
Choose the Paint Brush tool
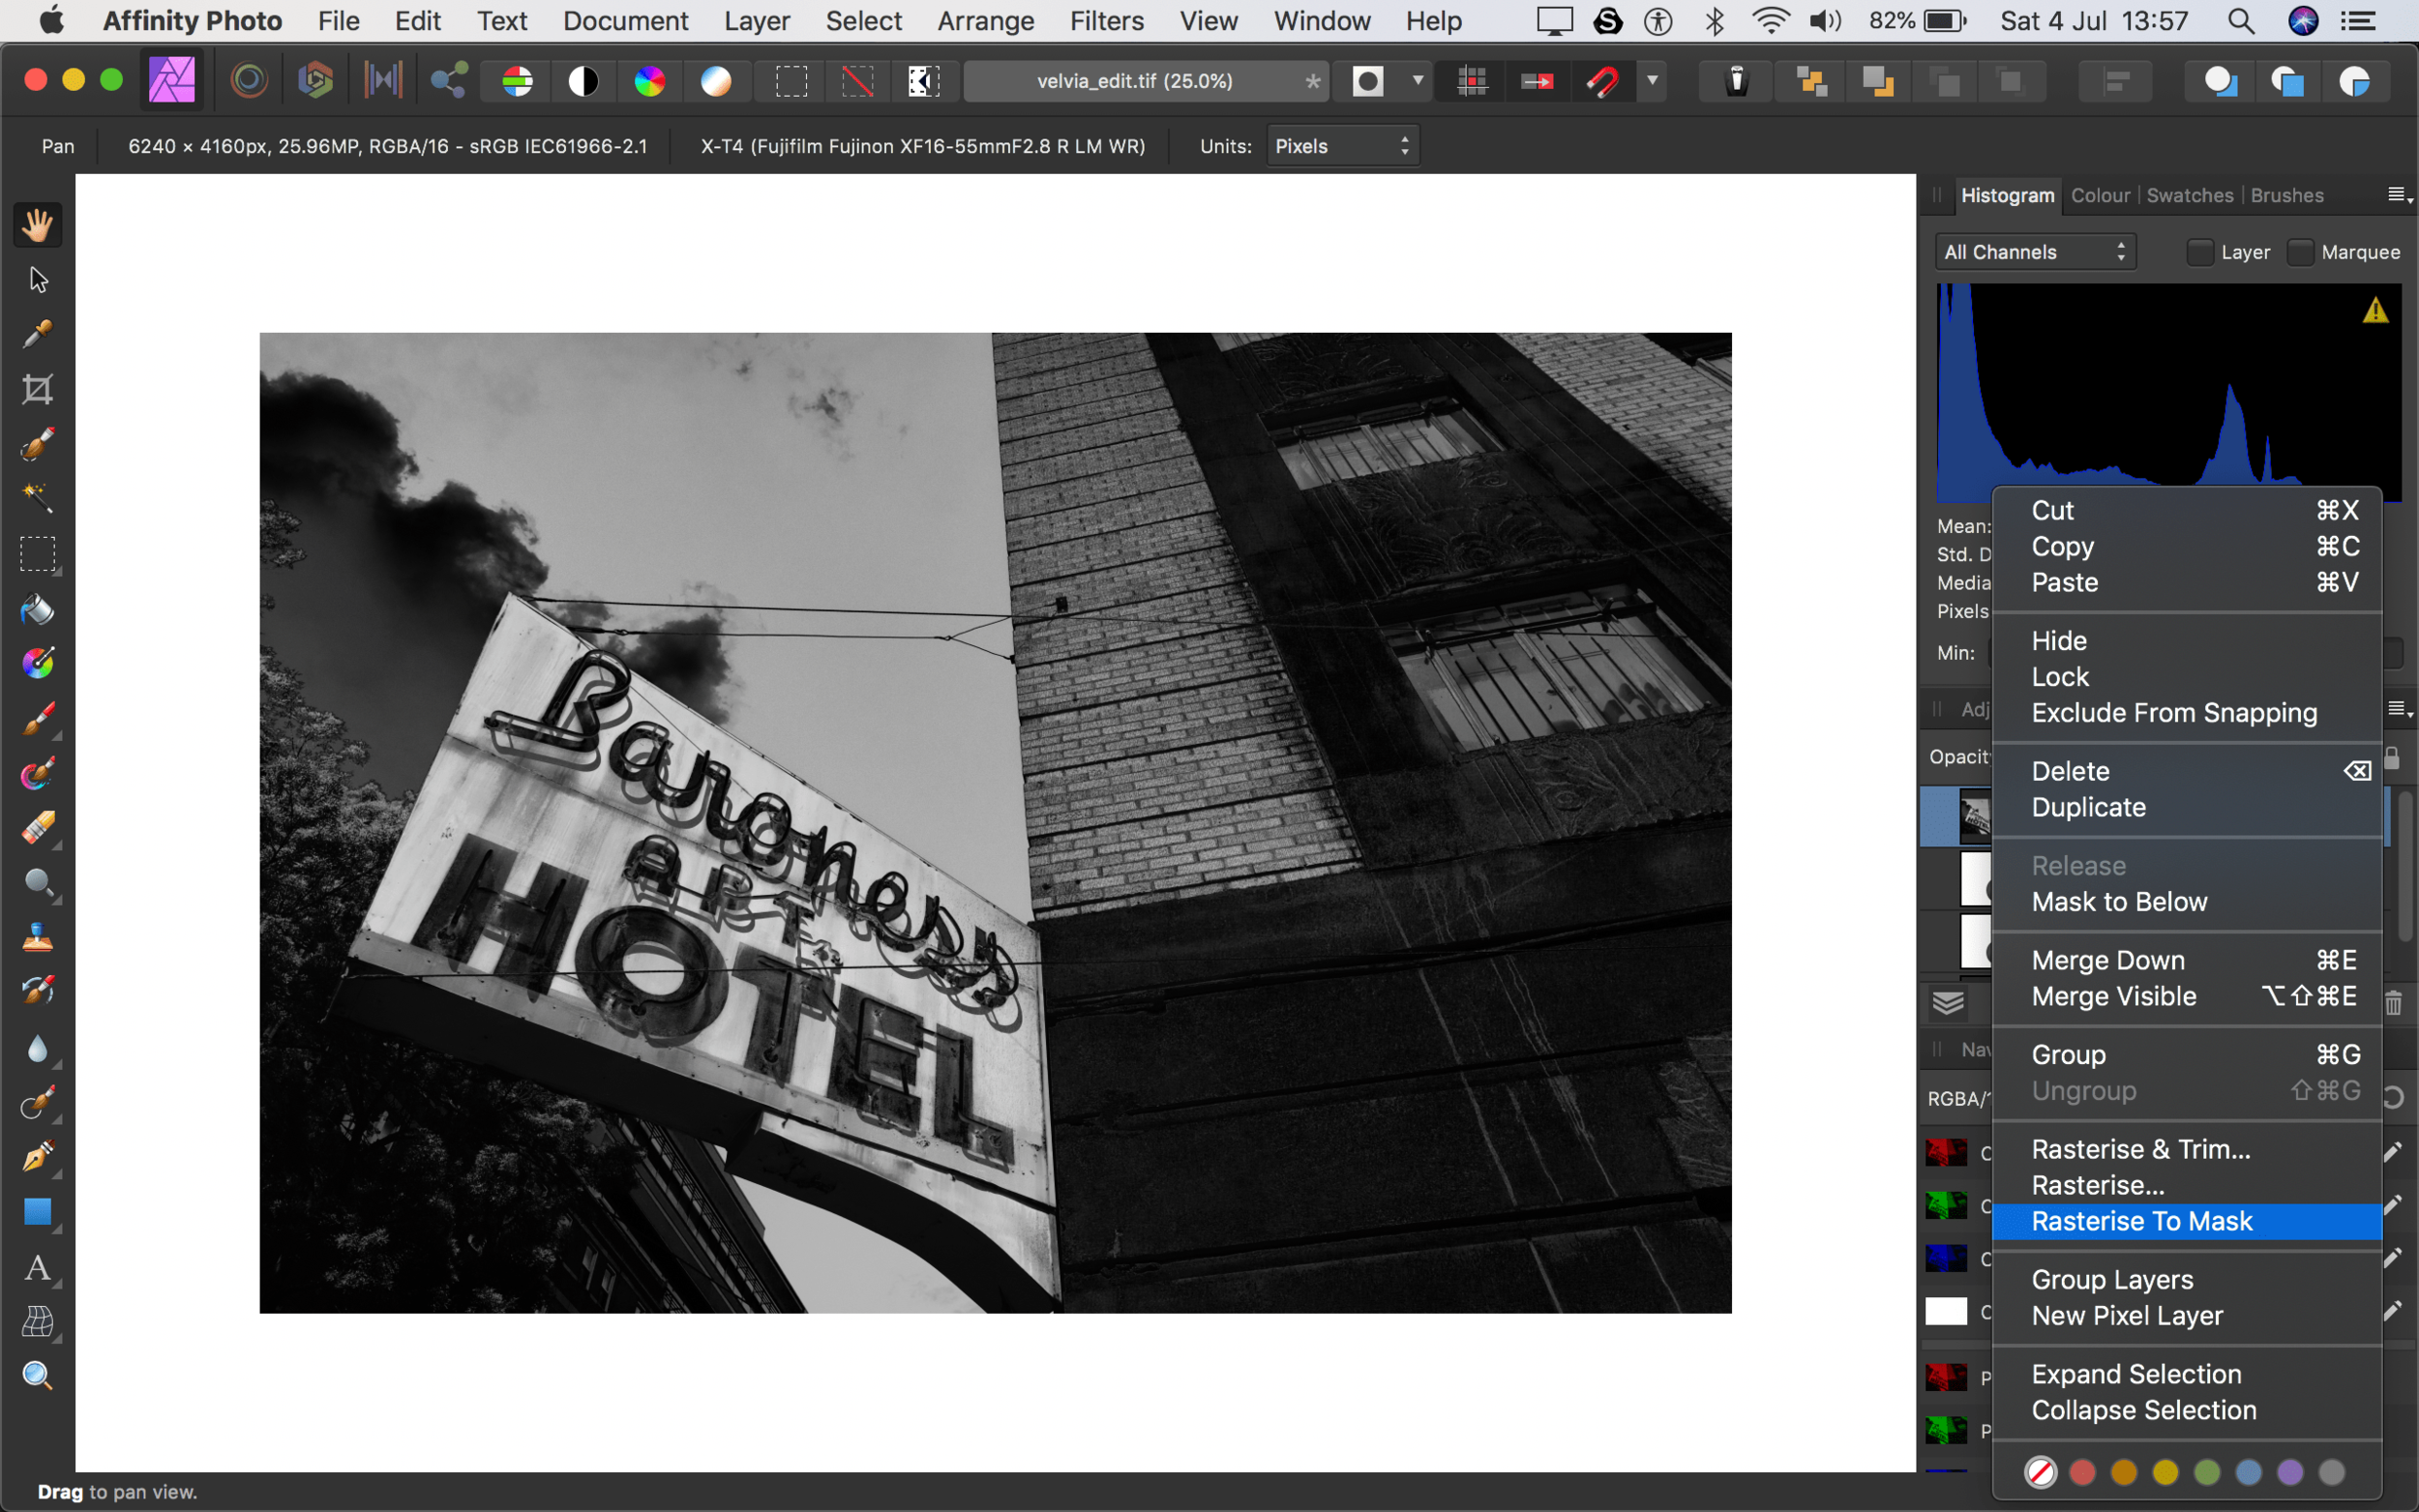[38, 718]
